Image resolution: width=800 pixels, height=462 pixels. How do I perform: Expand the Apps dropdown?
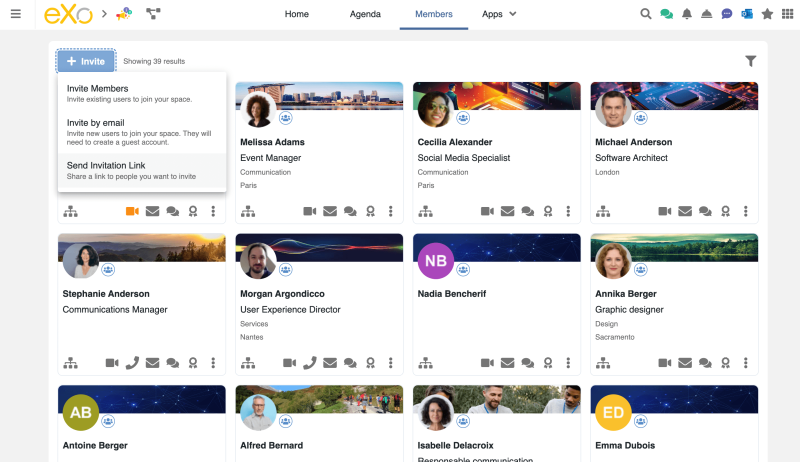pyautogui.click(x=499, y=14)
